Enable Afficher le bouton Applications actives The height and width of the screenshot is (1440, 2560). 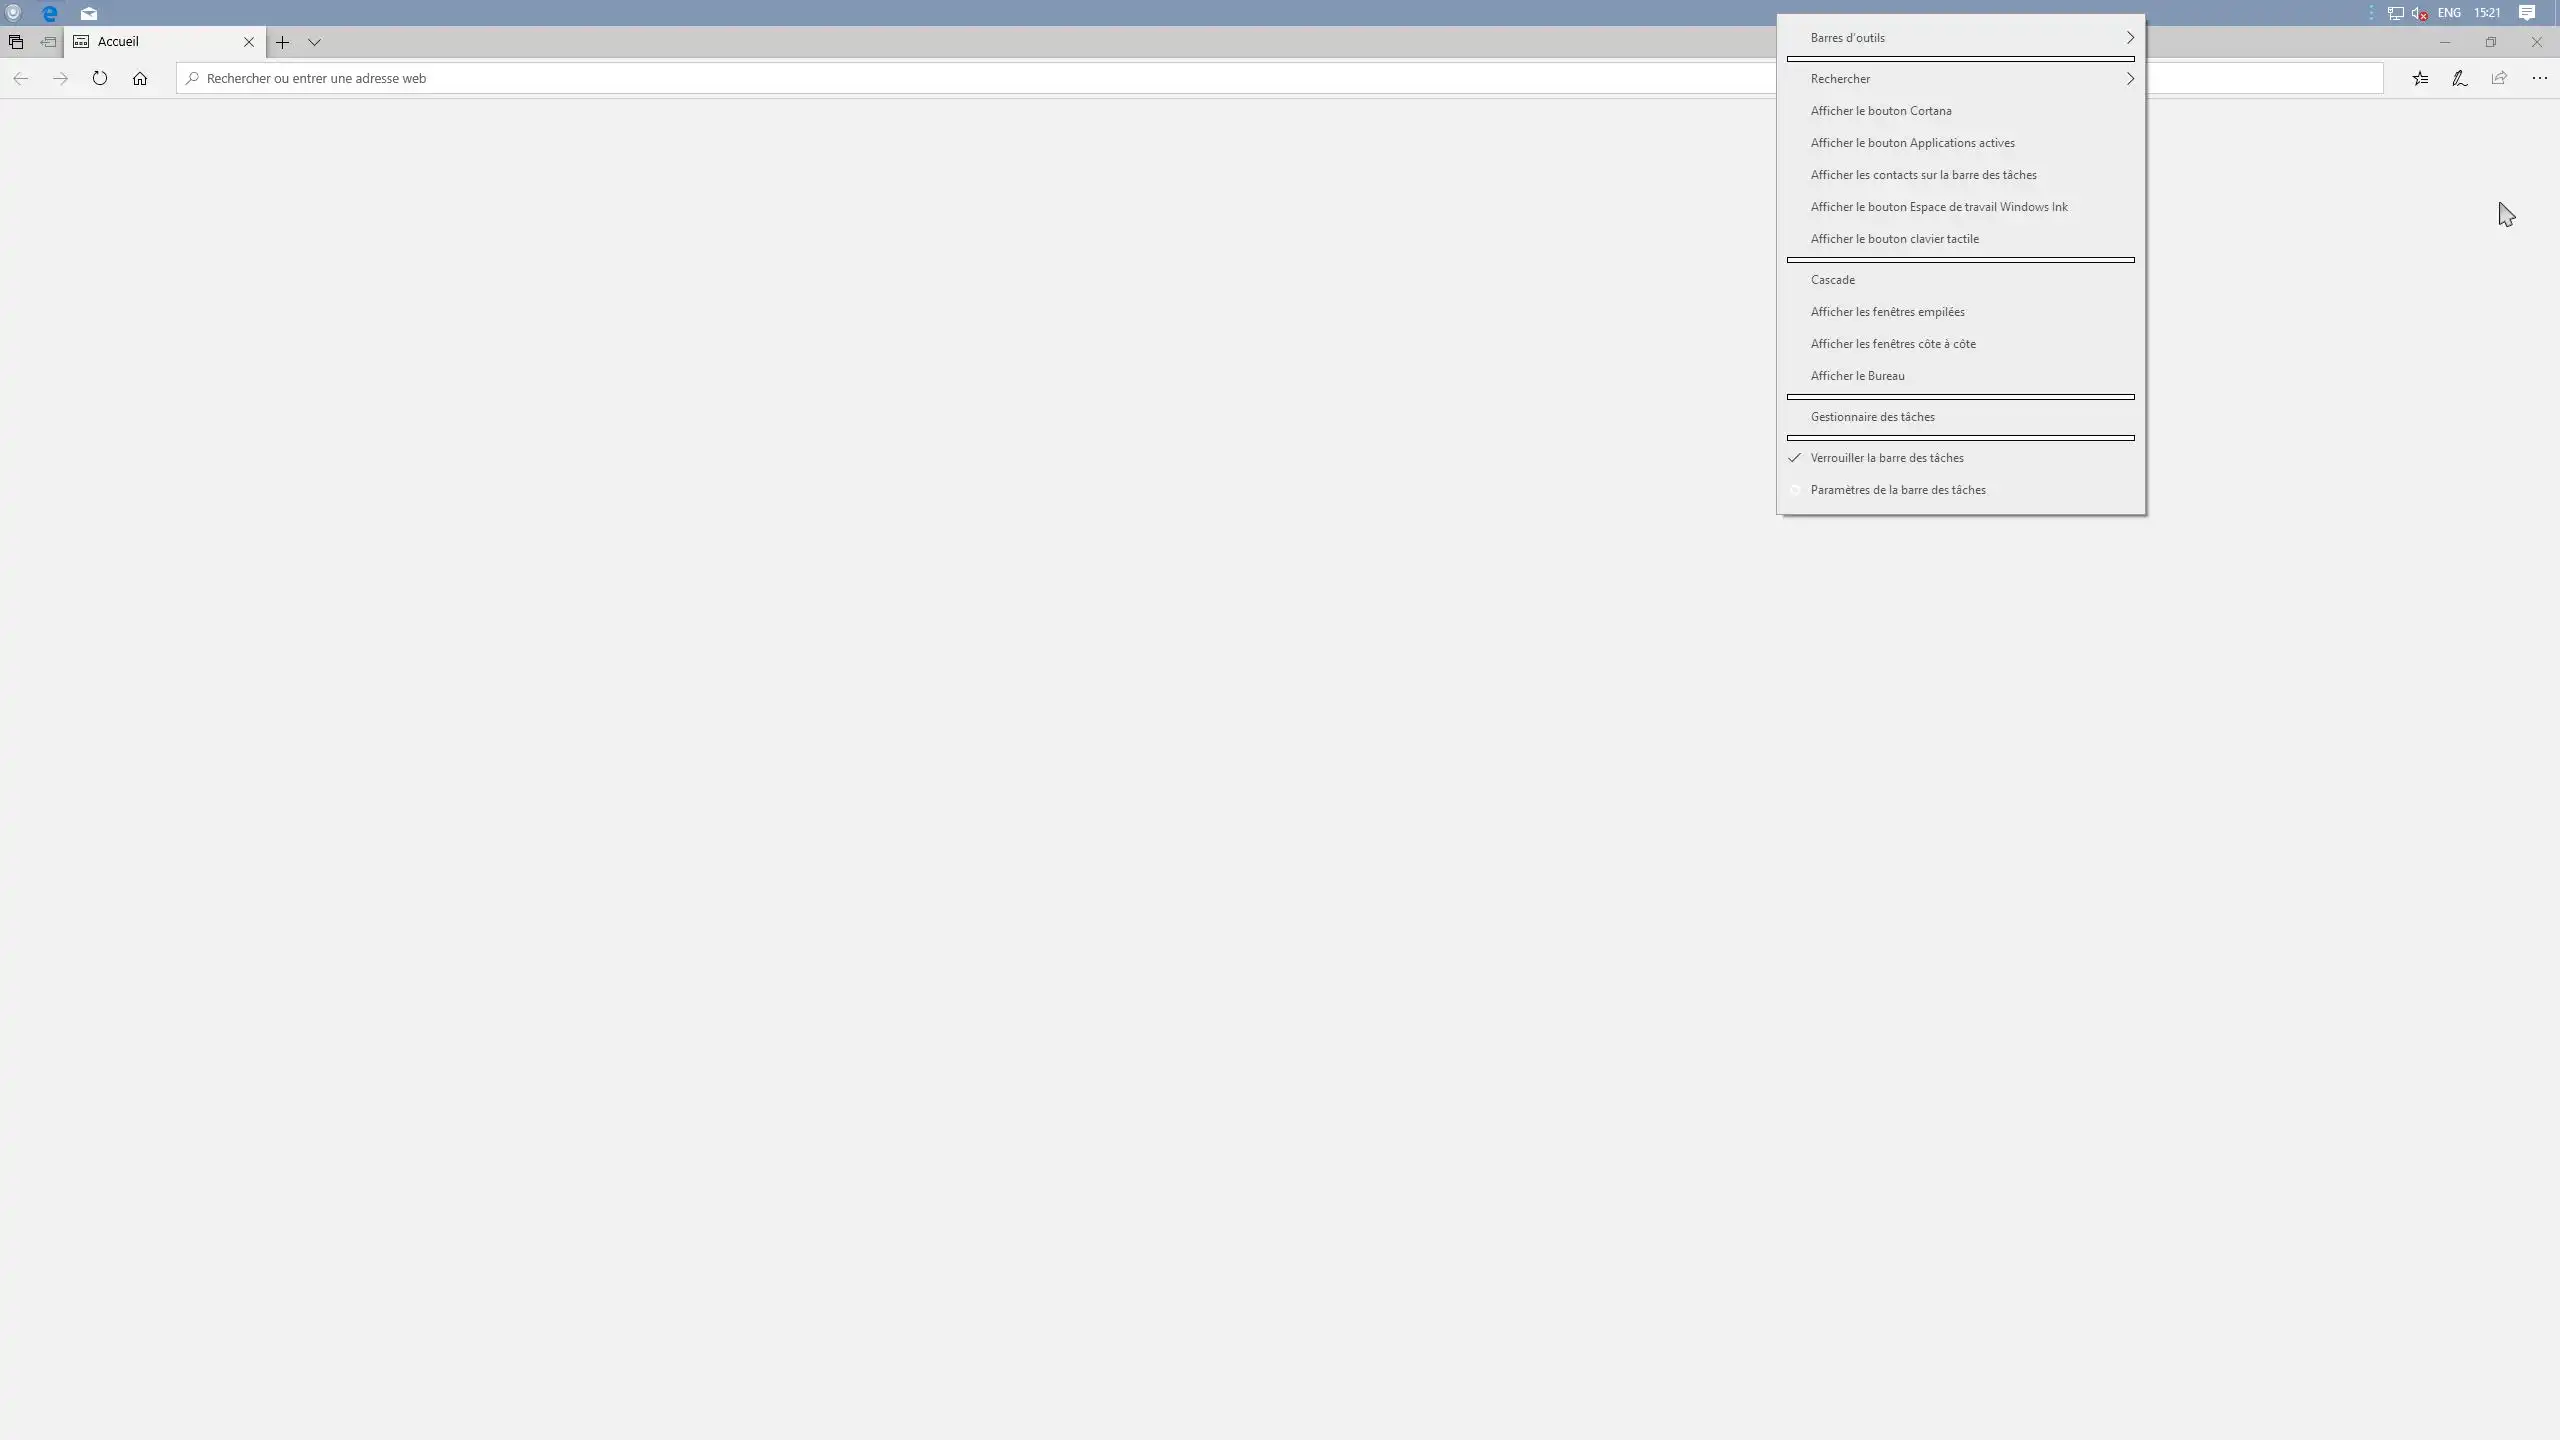point(1912,143)
